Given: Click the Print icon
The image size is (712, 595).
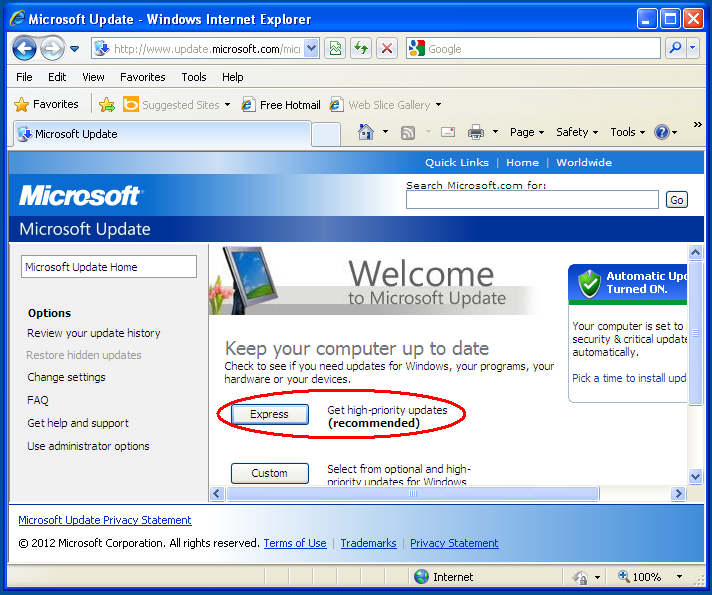Looking at the screenshot, I should [x=476, y=132].
